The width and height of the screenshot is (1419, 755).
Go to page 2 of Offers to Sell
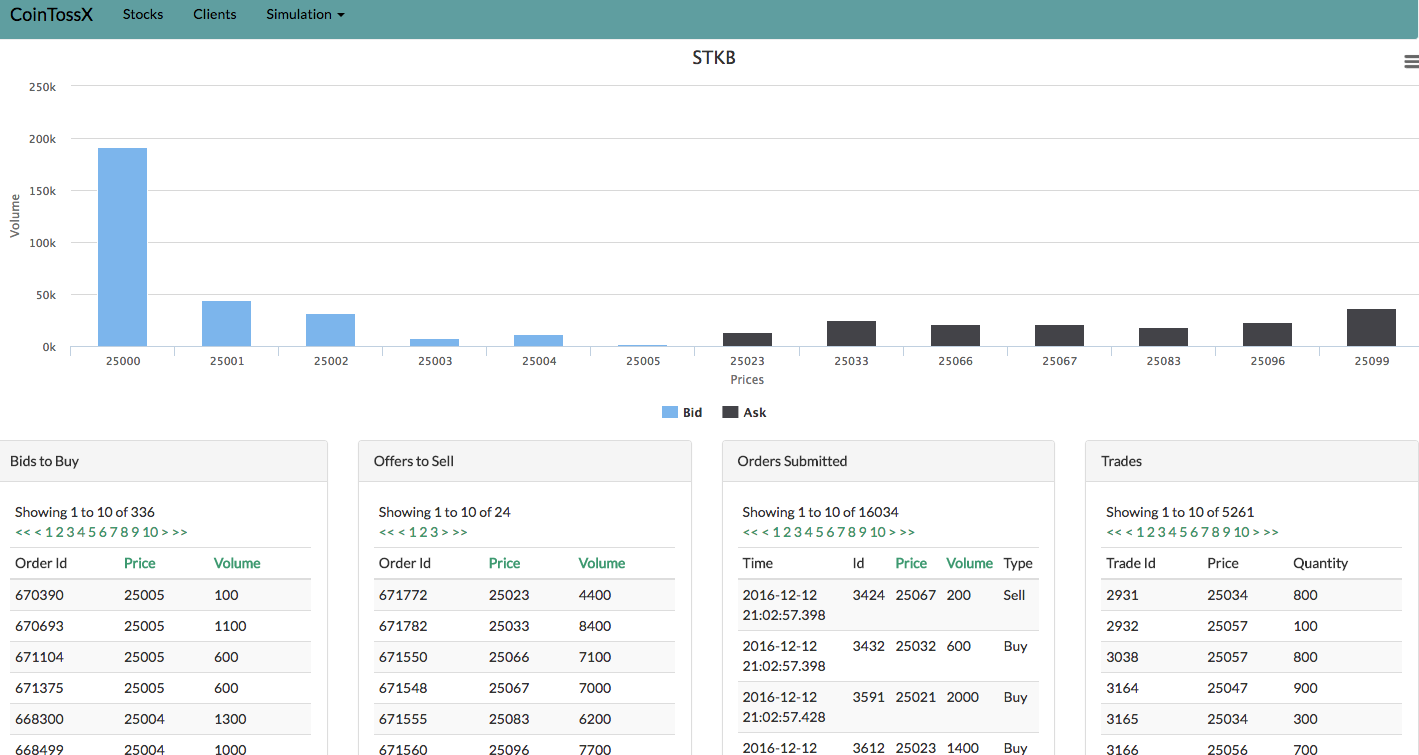(x=423, y=532)
